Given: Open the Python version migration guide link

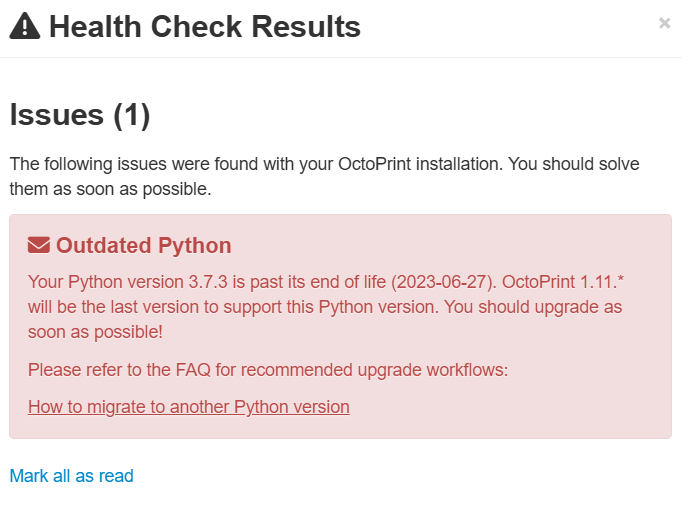Looking at the screenshot, I should pos(189,407).
